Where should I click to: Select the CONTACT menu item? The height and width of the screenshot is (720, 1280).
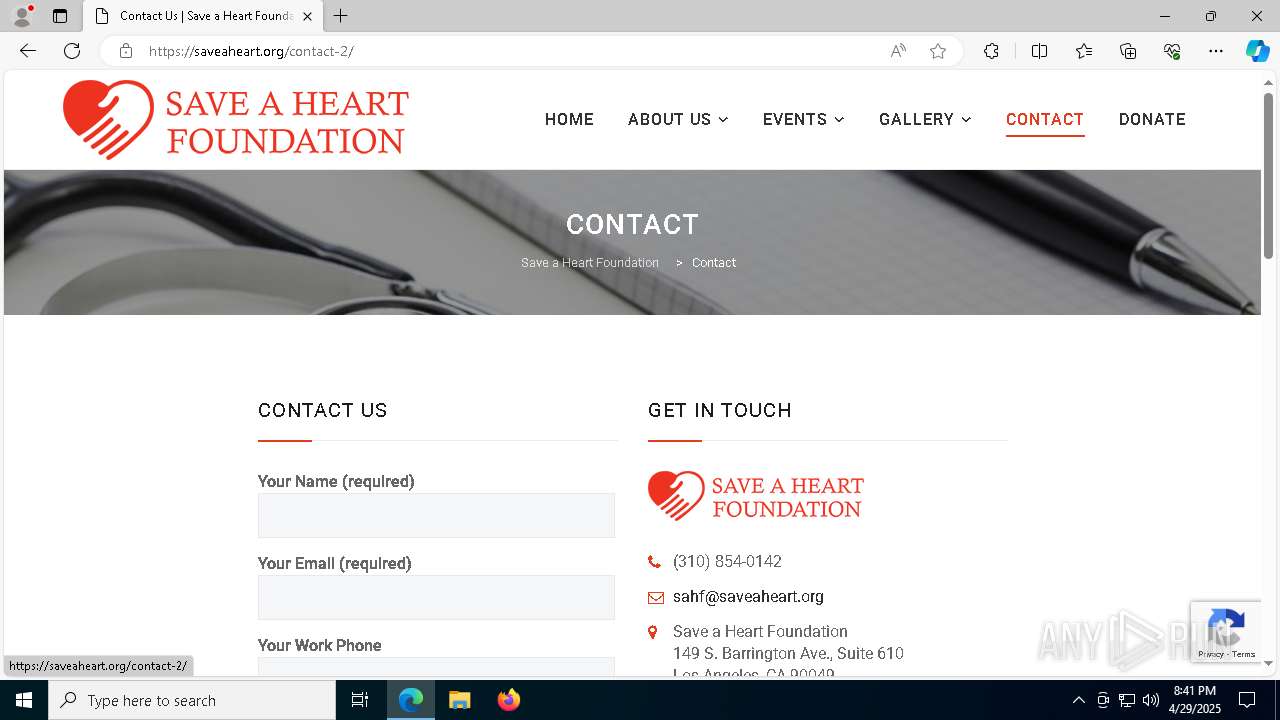pos(1045,119)
